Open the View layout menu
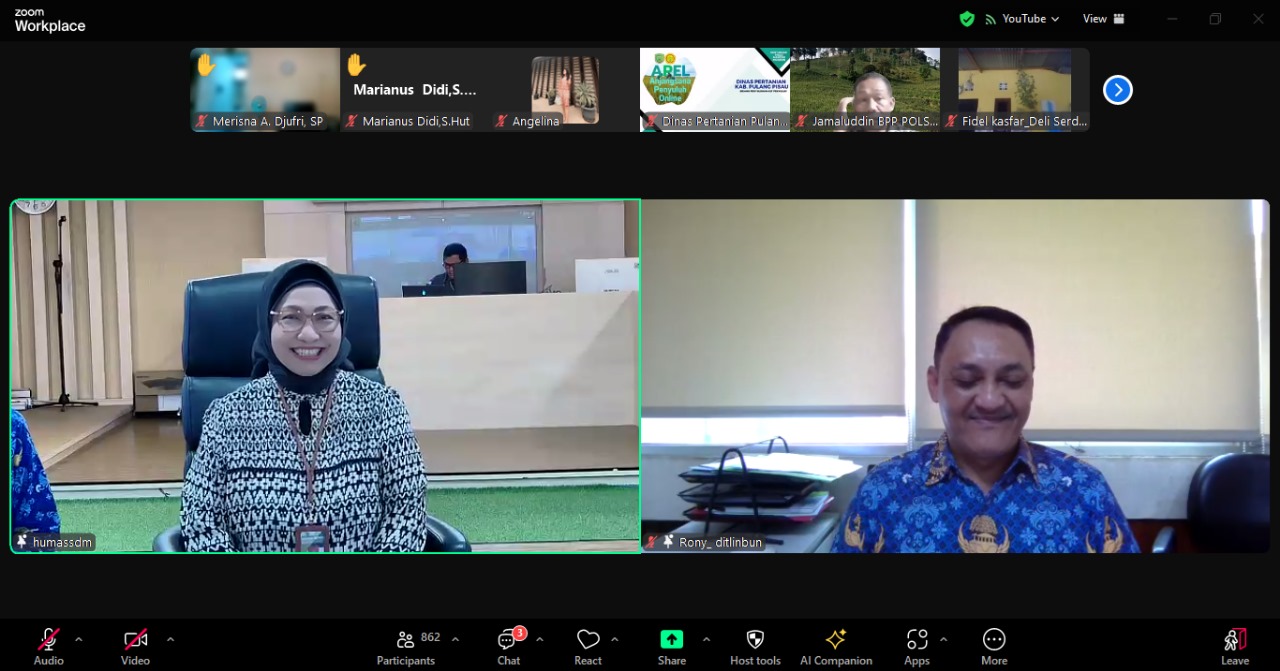The height and width of the screenshot is (671, 1280). [1103, 19]
